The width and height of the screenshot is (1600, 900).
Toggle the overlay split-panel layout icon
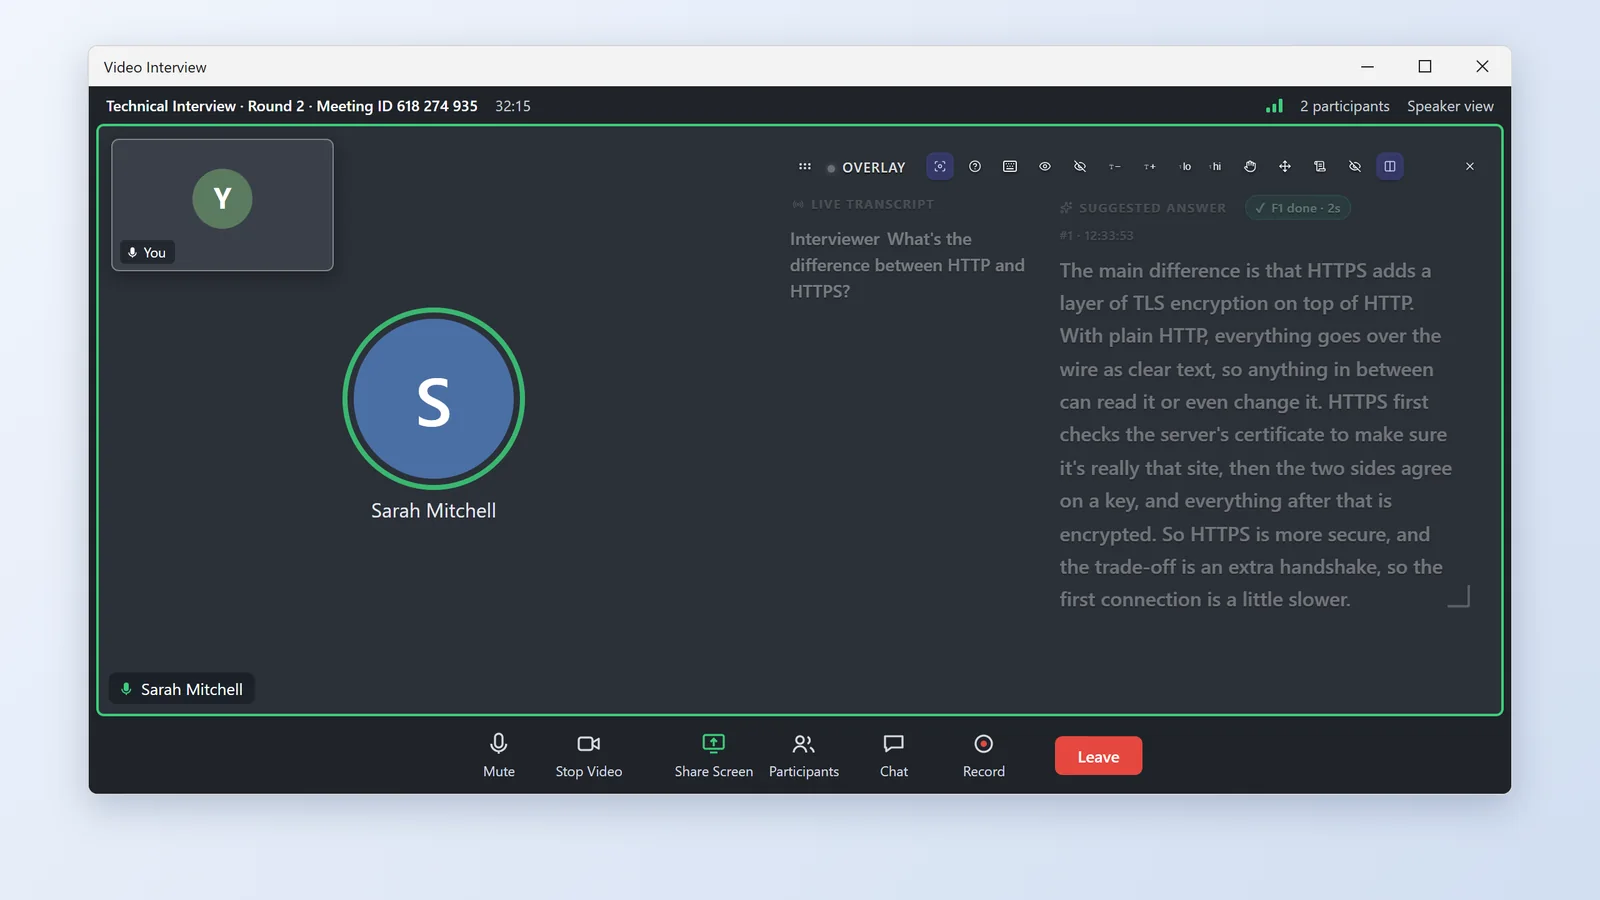point(1390,167)
